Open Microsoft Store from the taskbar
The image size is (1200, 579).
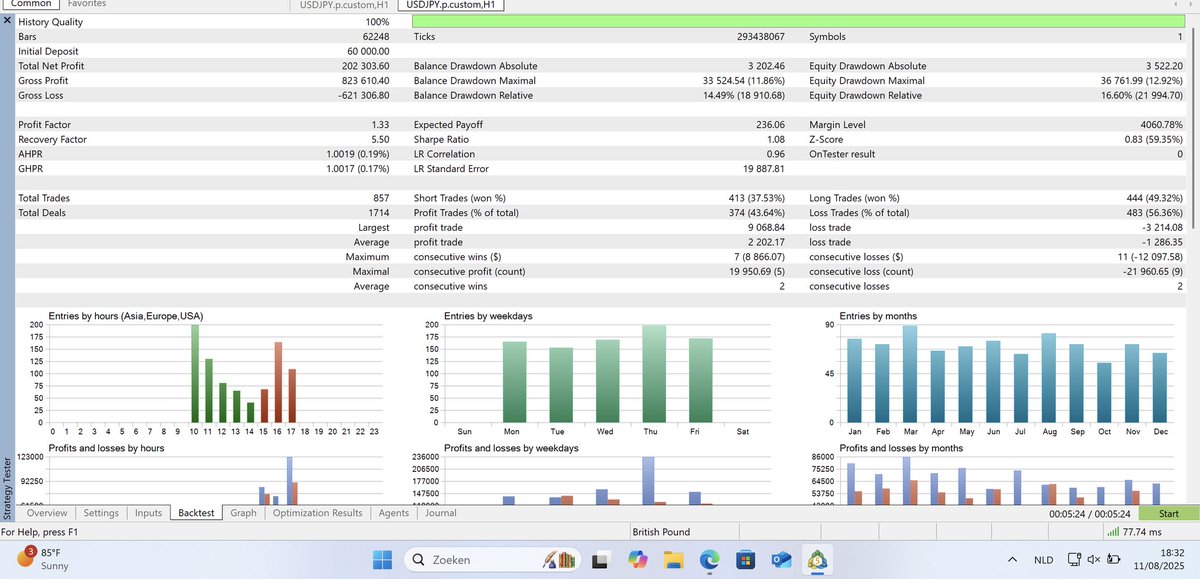point(746,561)
